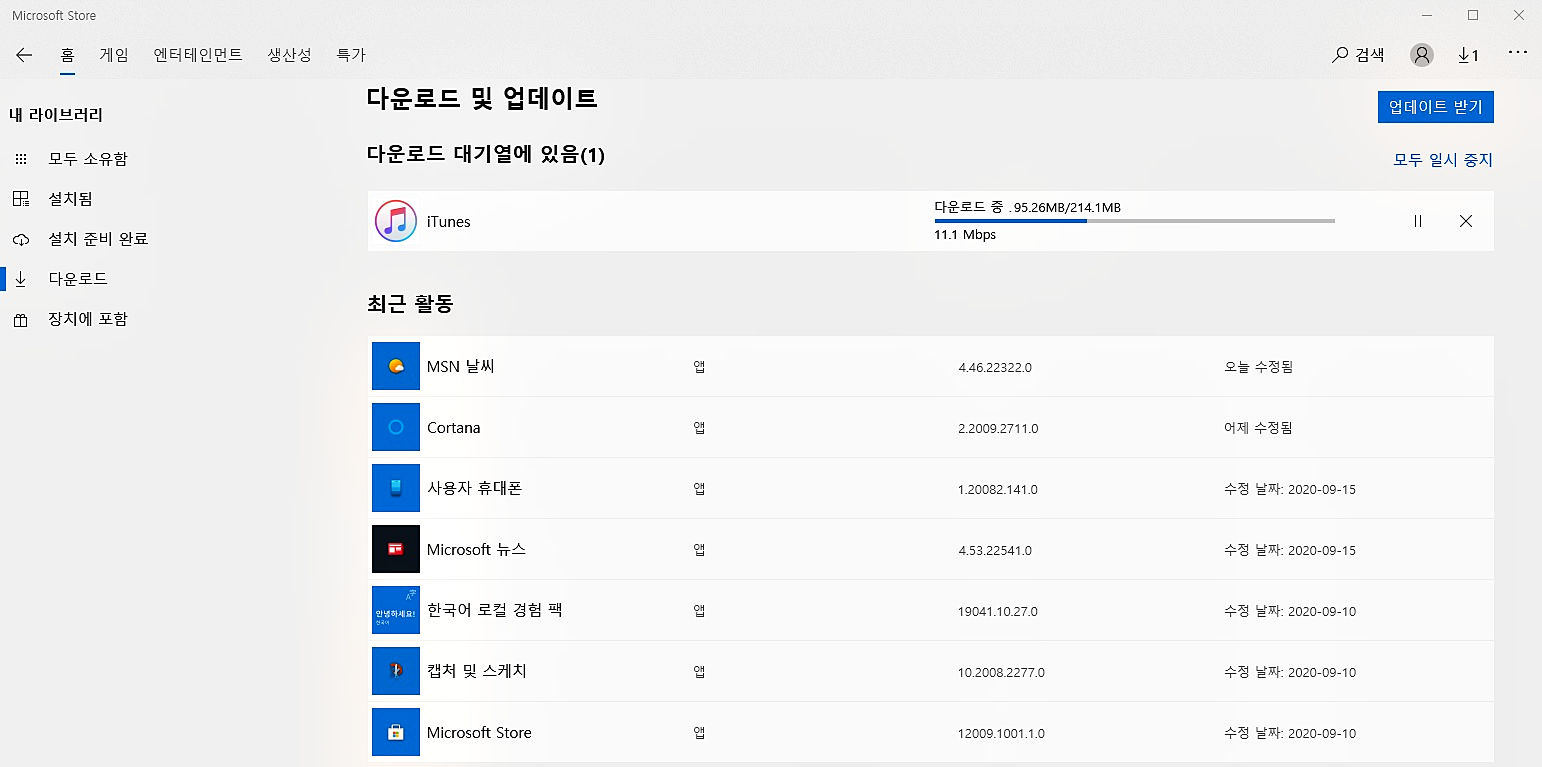Switch to the 홈 tab
The width and height of the screenshot is (1542, 767).
tap(67, 55)
